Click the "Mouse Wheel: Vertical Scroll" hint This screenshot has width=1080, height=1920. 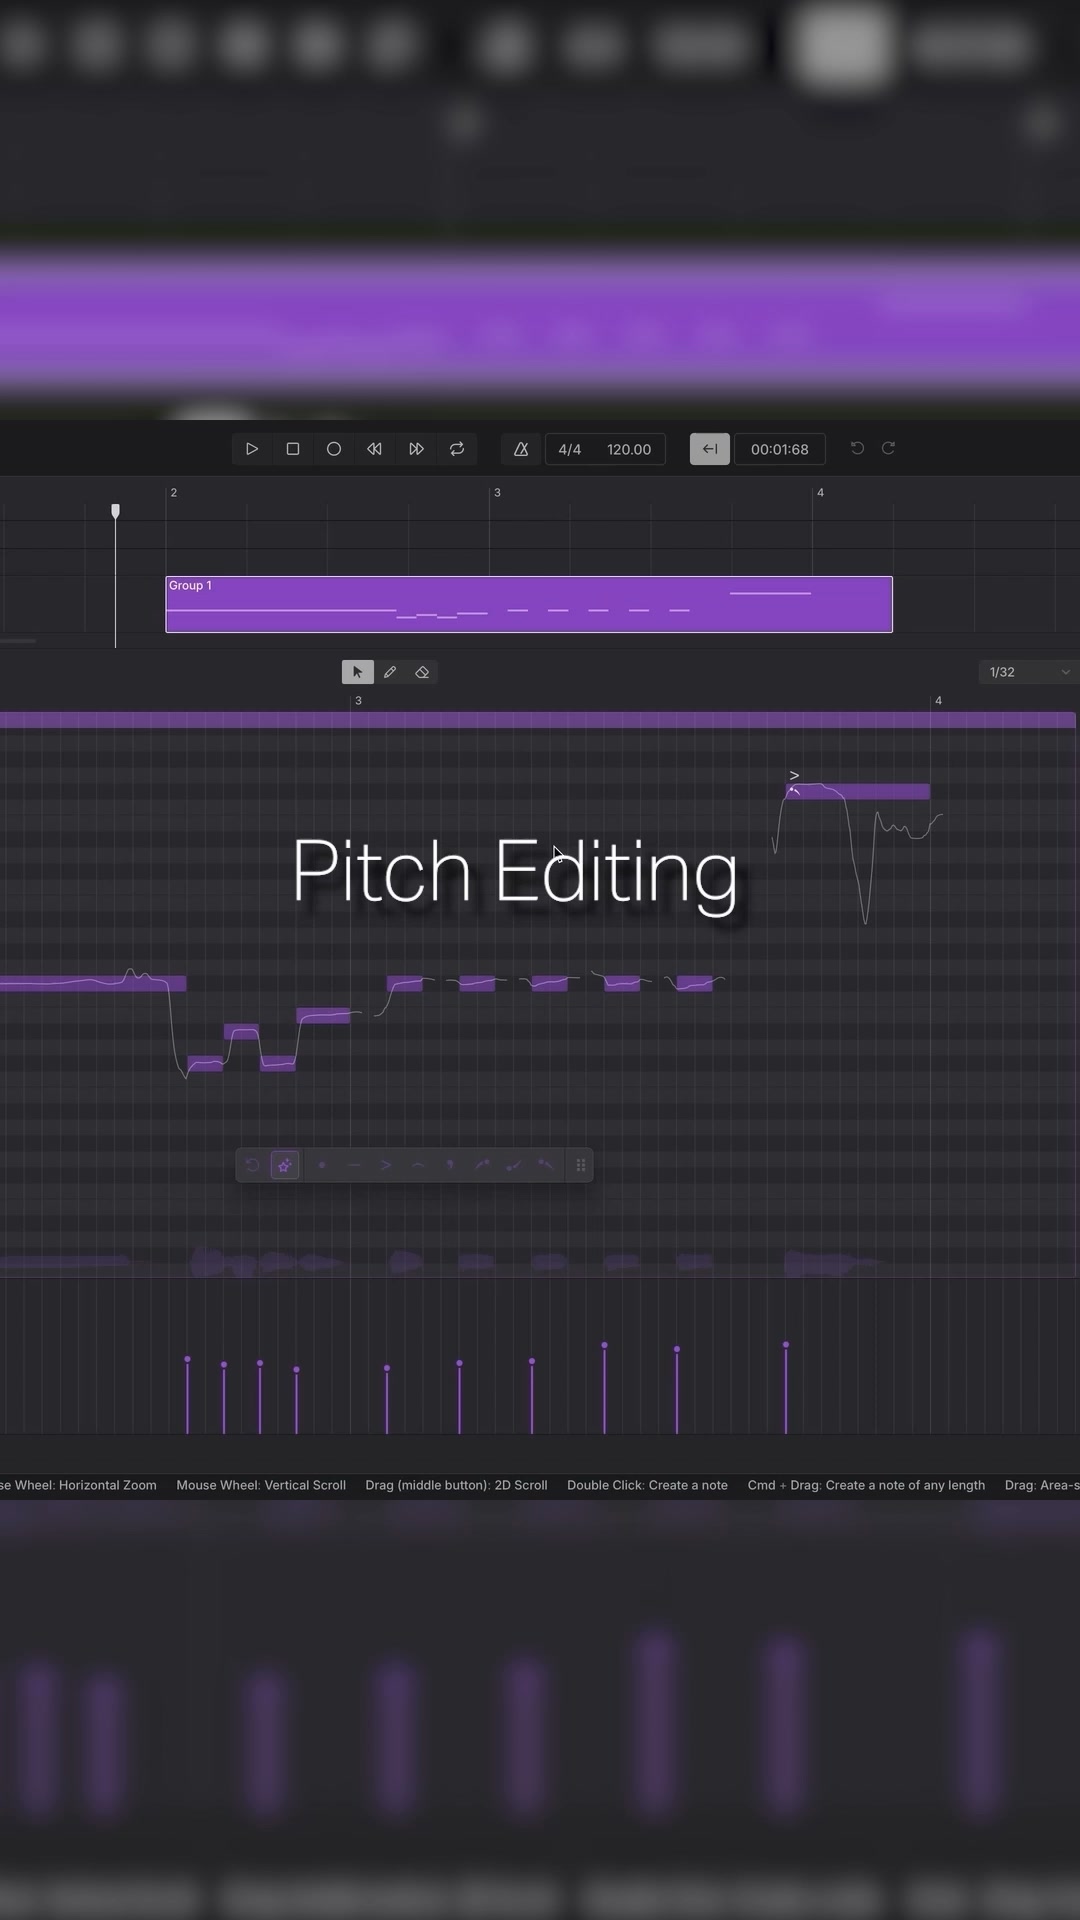click(x=261, y=1485)
